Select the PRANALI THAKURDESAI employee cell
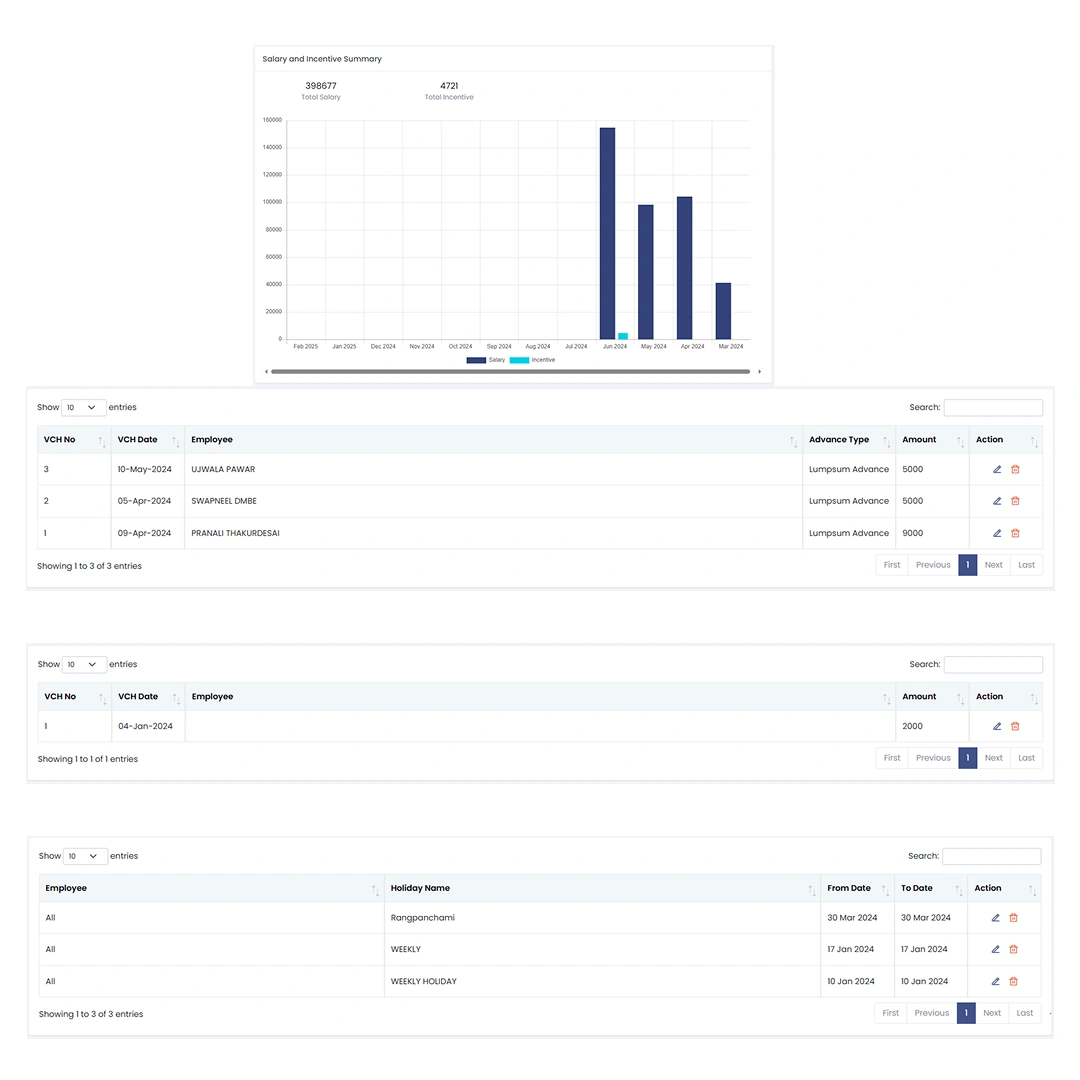 493,533
